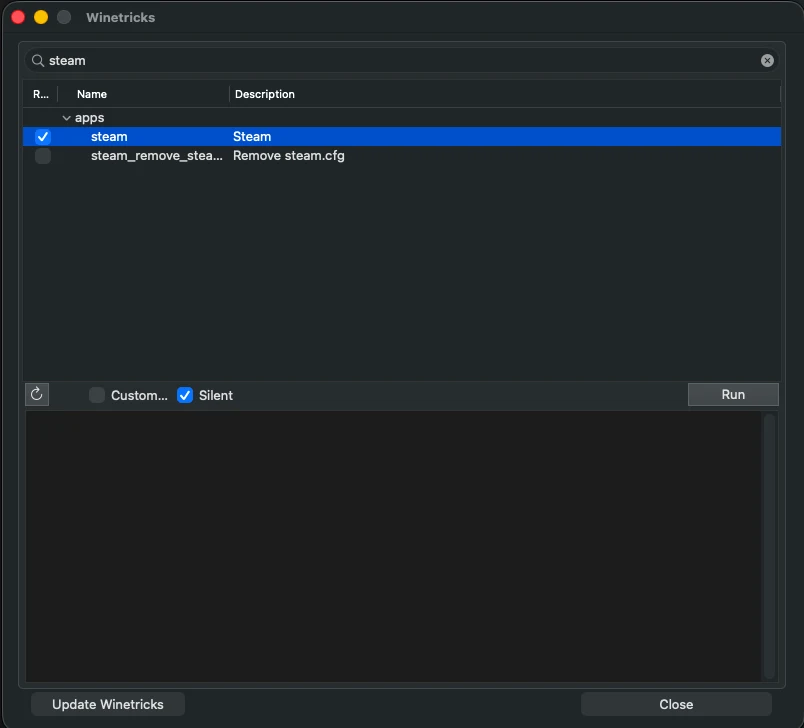Click the refresh list icon button
The width and height of the screenshot is (804, 728).
tap(37, 394)
